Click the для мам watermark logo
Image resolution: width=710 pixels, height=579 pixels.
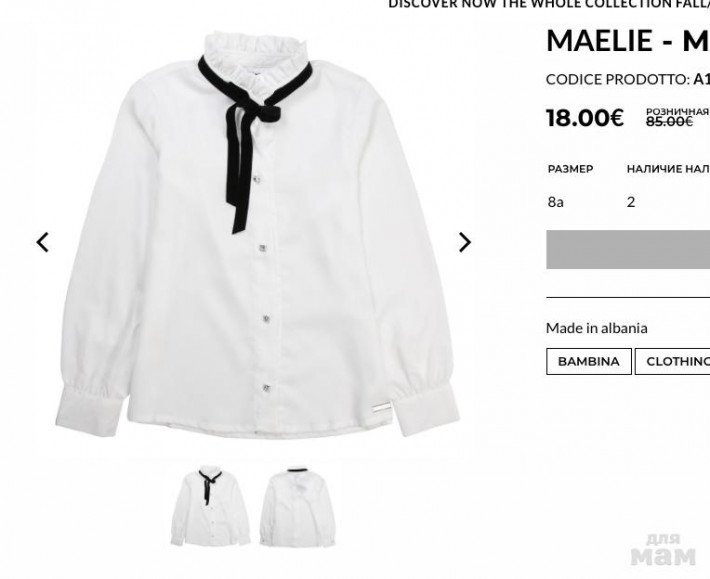click(x=663, y=550)
